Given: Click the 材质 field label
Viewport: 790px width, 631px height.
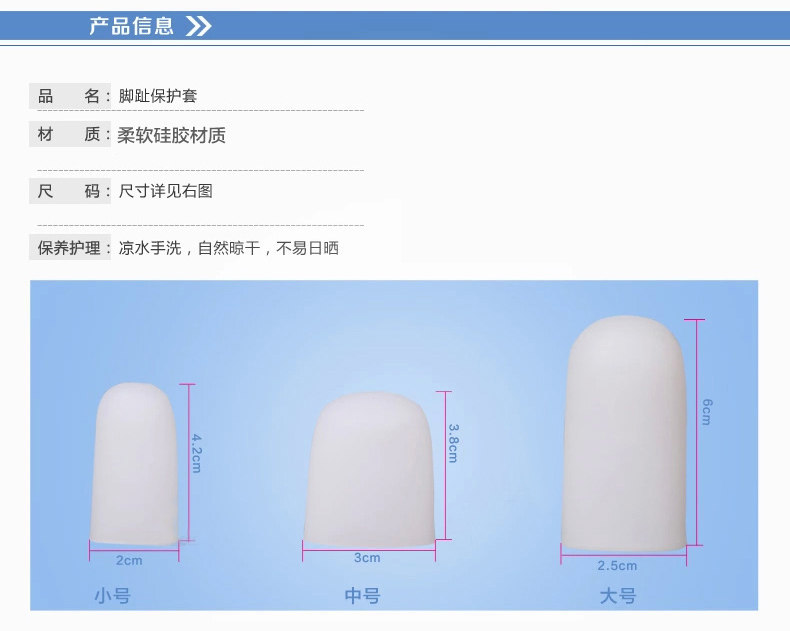Looking at the screenshot, I should point(69,134).
